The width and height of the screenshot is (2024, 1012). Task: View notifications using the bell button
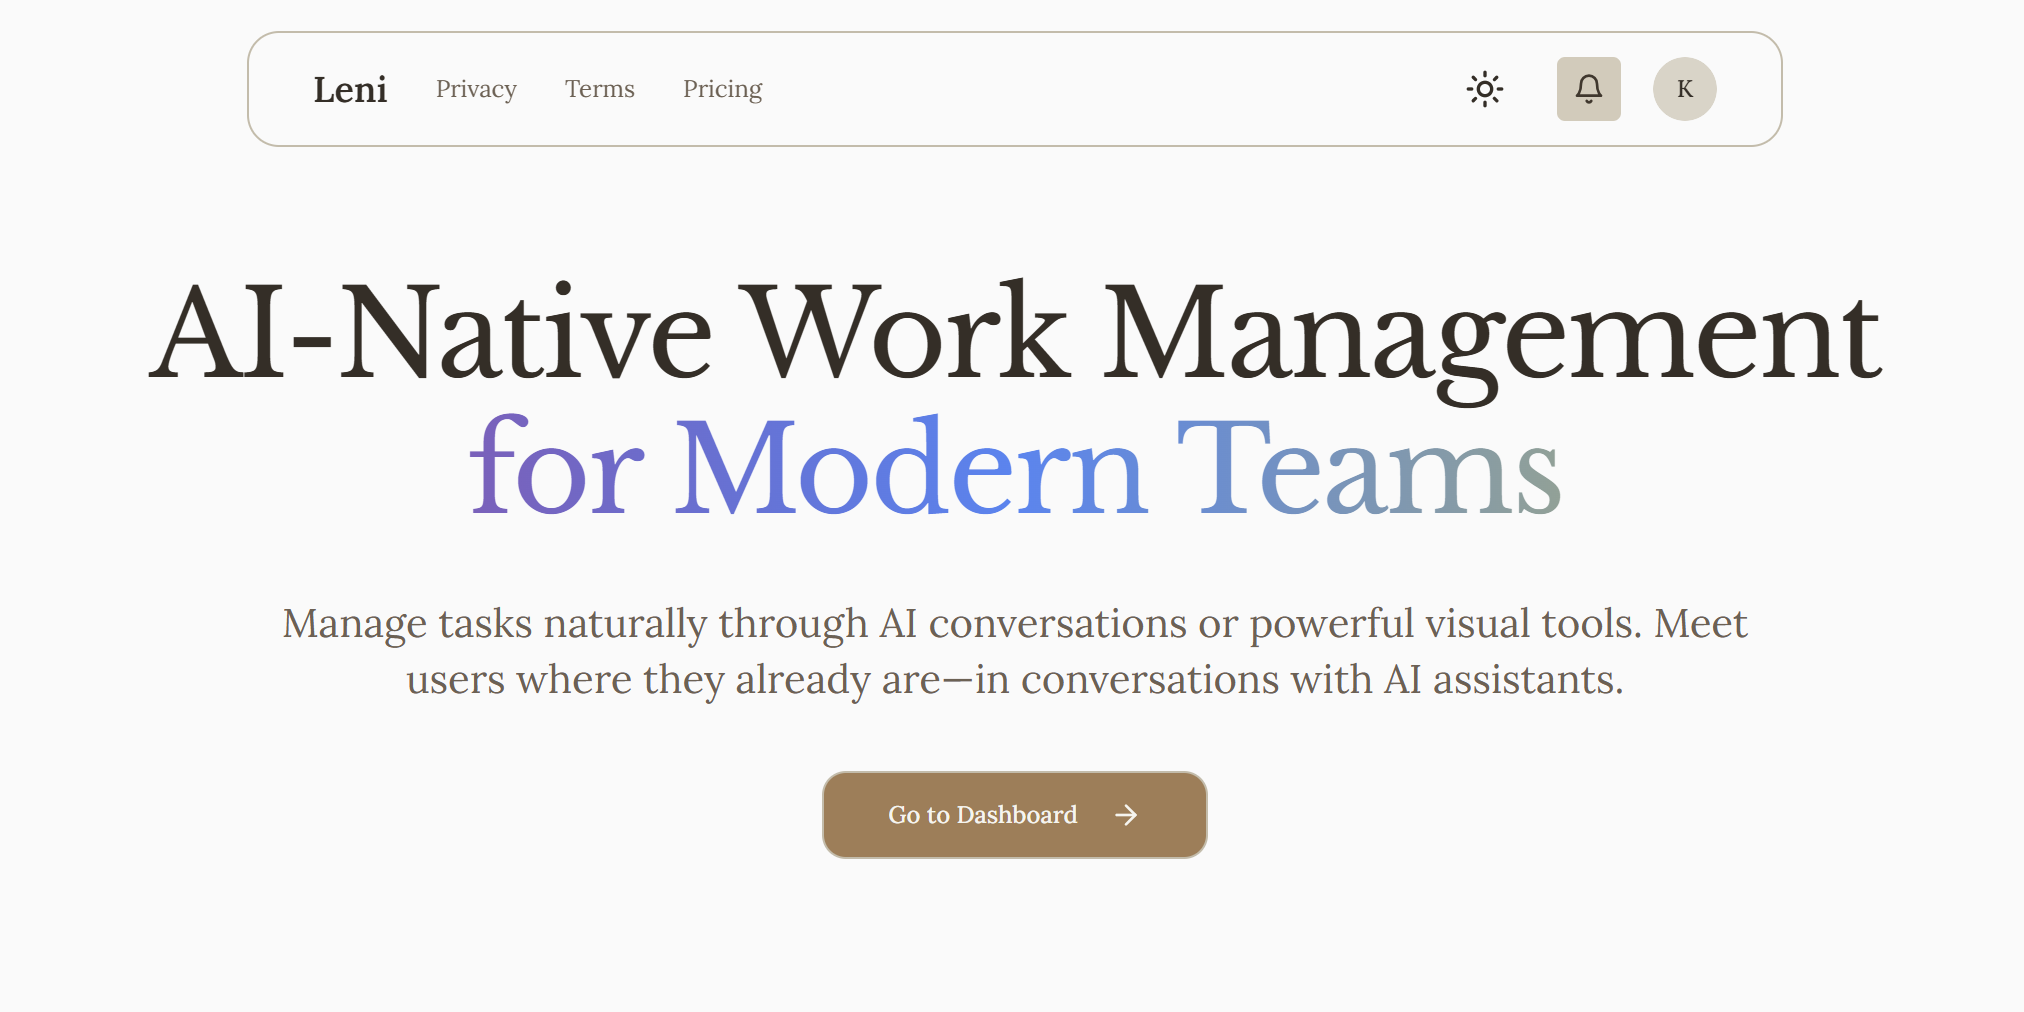(x=1589, y=89)
